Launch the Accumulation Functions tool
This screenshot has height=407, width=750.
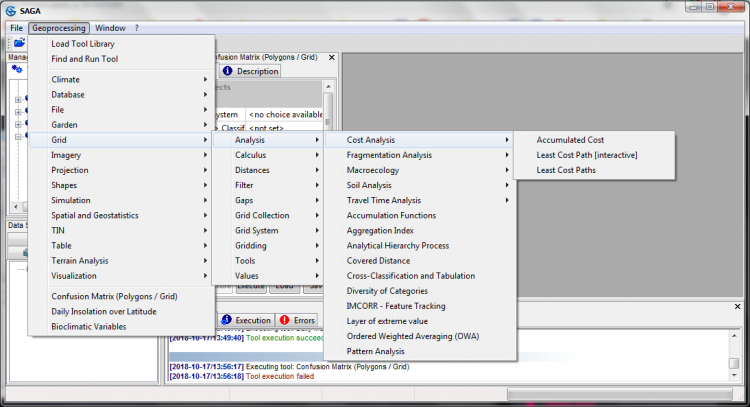coord(420,215)
